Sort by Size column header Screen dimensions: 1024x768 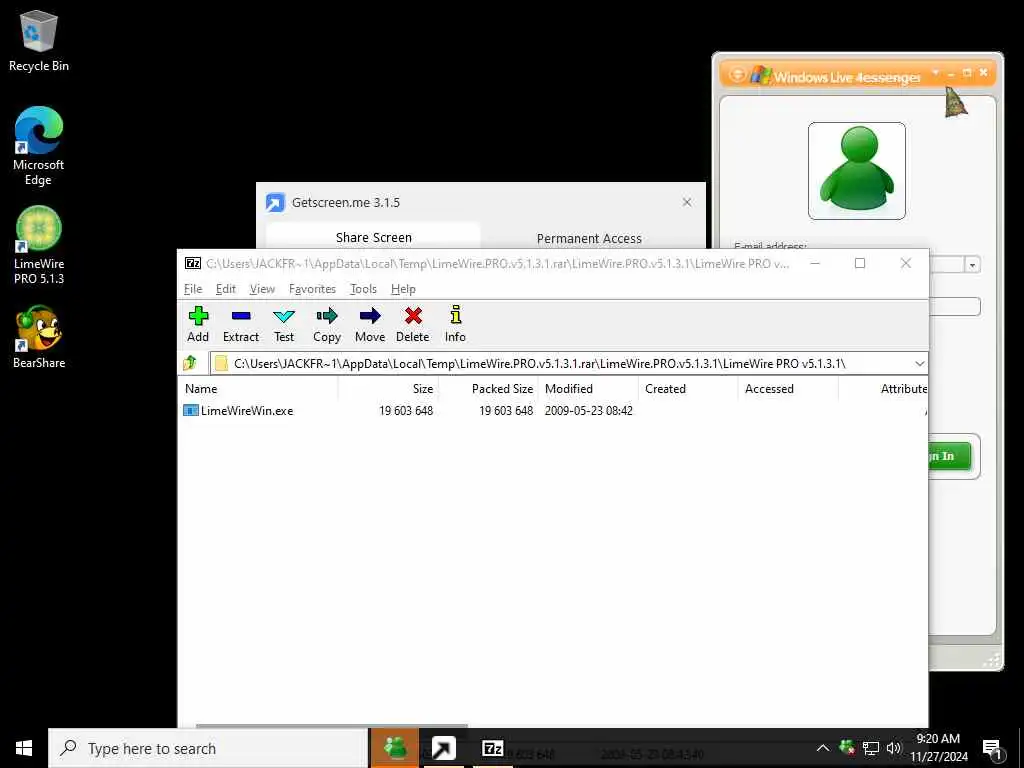click(389, 389)
